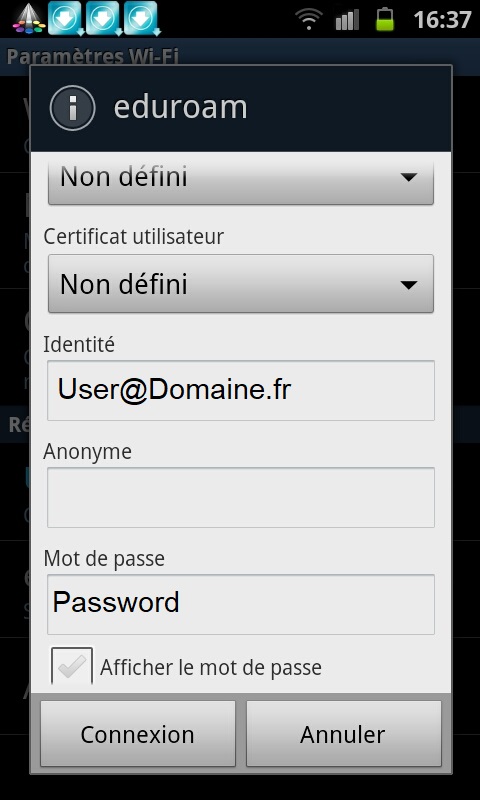Open the first download notification icon

(66, 18)
